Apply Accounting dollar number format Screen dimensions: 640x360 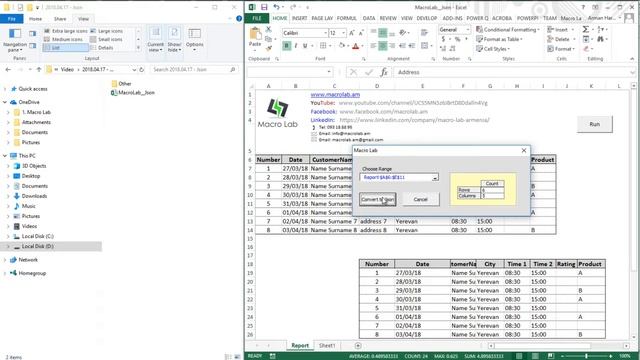tap(443, 39)
